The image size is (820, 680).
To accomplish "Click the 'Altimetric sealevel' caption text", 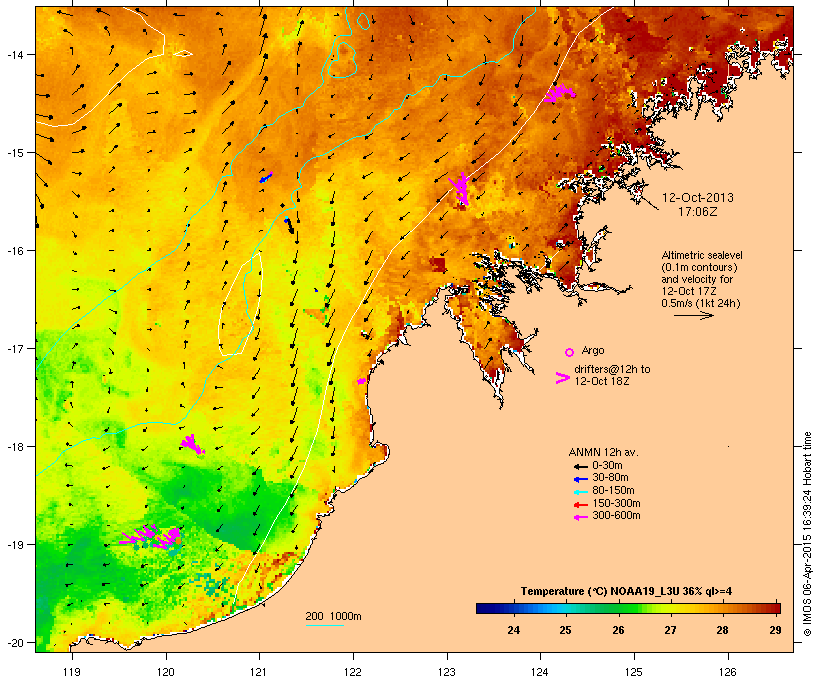I will pos(702,255).
